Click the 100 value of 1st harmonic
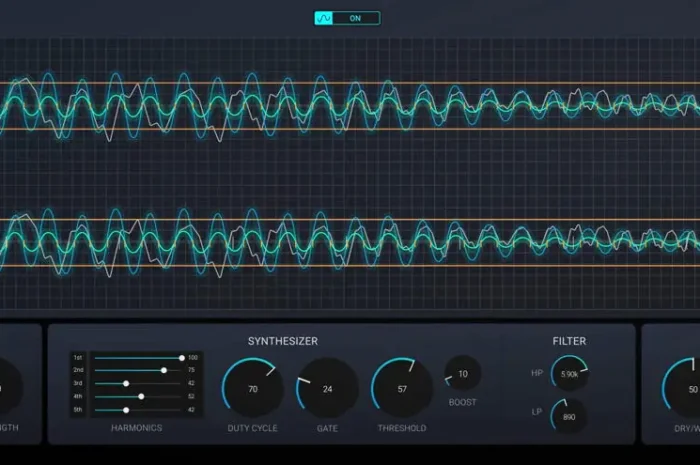Viewport: 700px width, 465px height. [192, 357]
